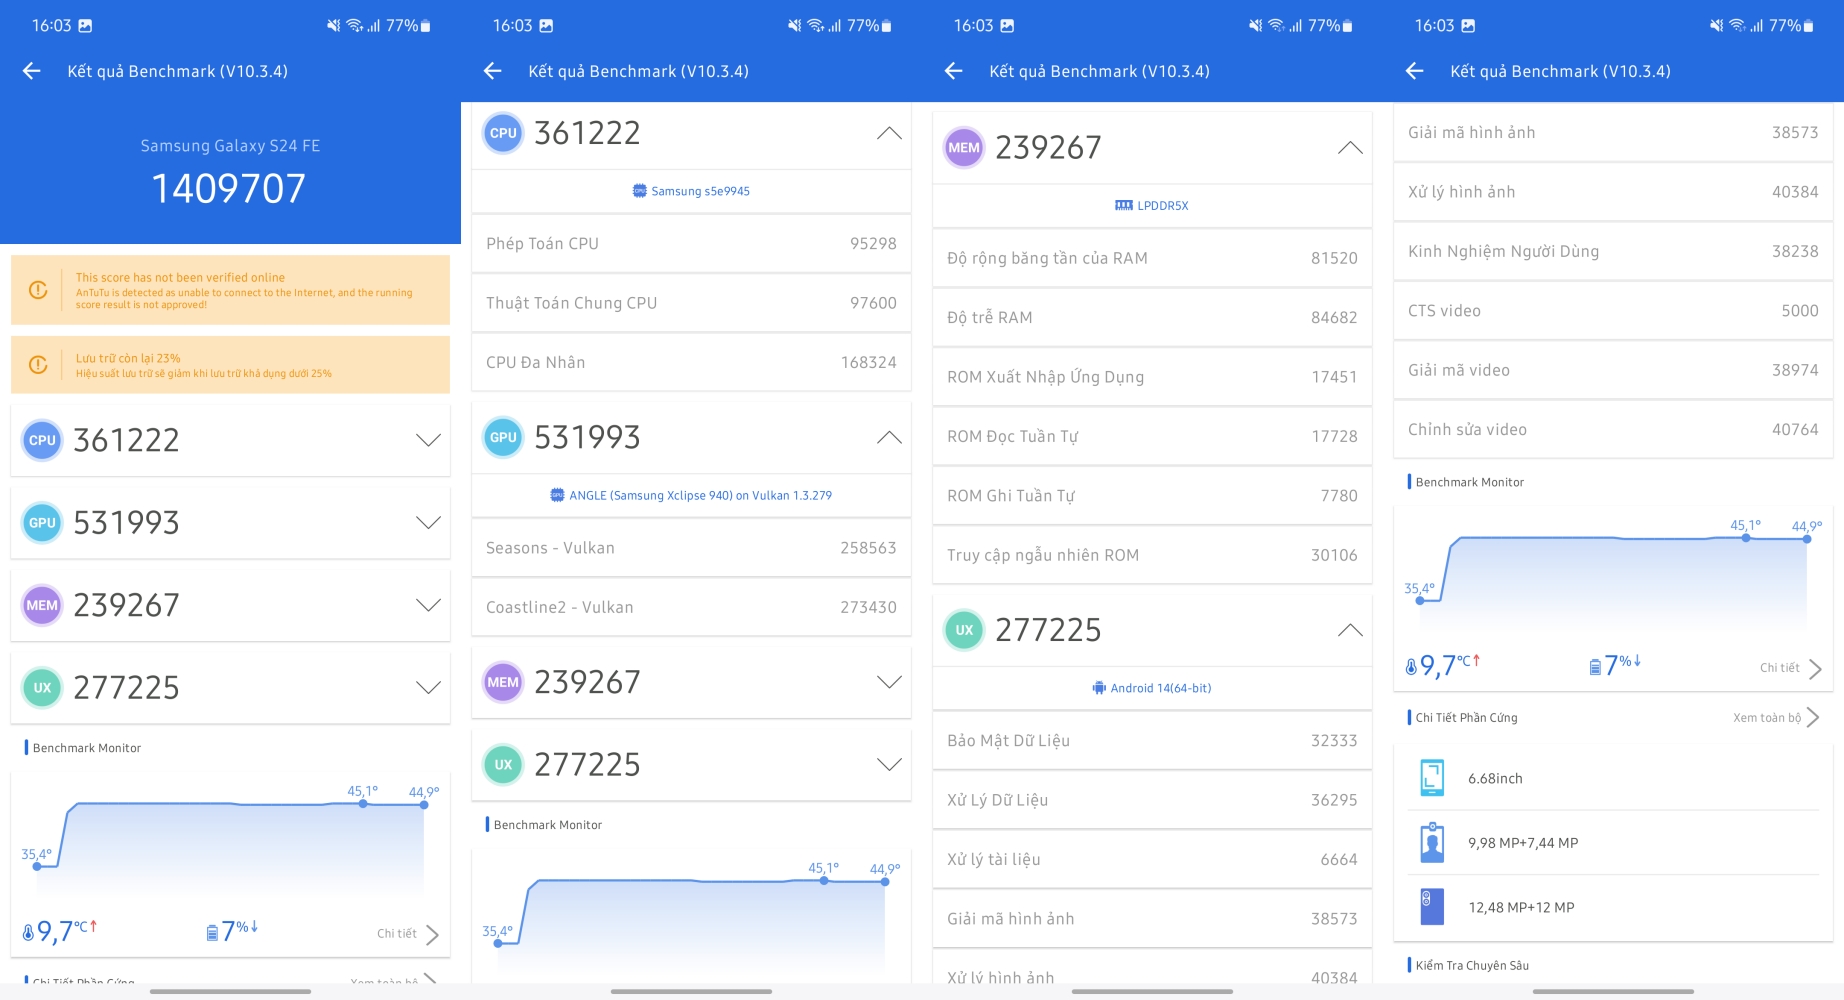Open "Xem toàn bộ" next to Chi Tiết Phần Cứng

coord(1776,718)
